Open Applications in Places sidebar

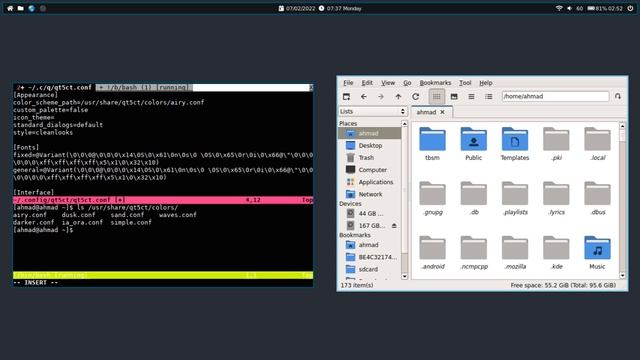click(370, 182)
